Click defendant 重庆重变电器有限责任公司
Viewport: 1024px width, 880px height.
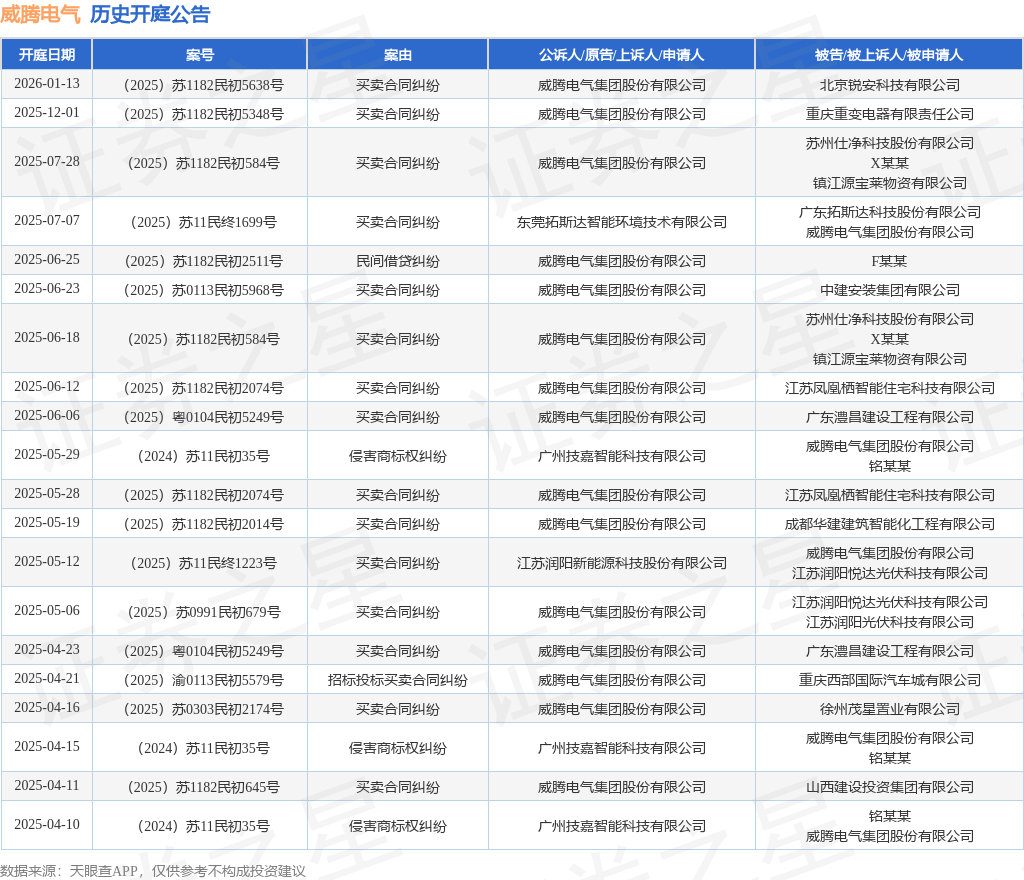[889, 114]
